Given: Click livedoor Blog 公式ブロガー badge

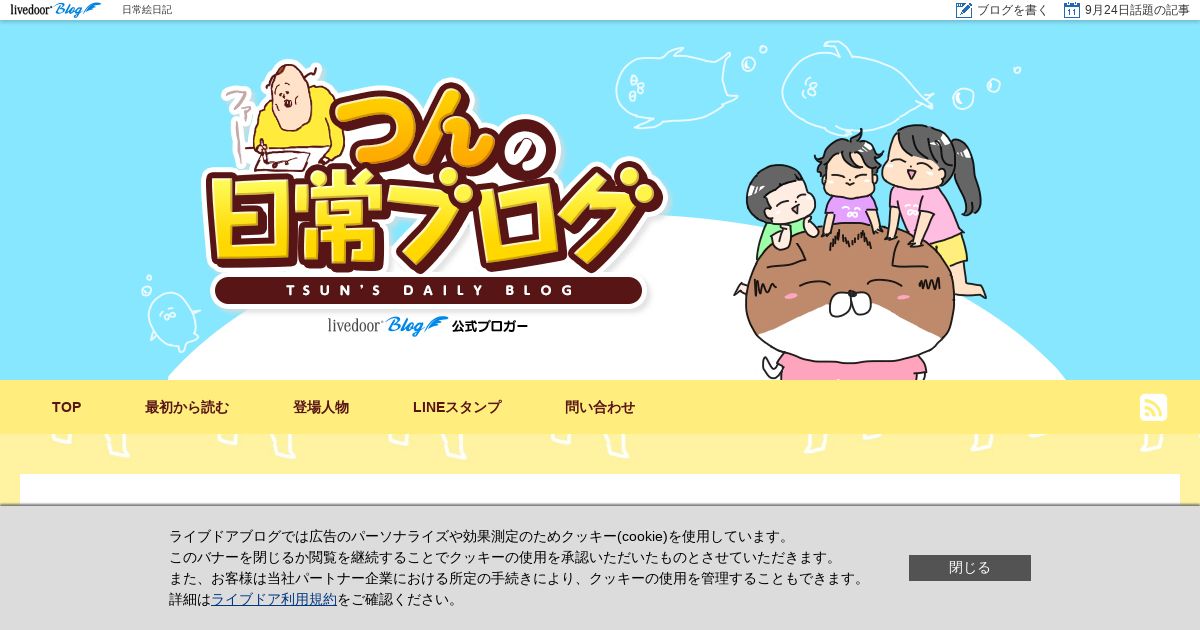Looking at the screenshot, I should click(428, 326).
